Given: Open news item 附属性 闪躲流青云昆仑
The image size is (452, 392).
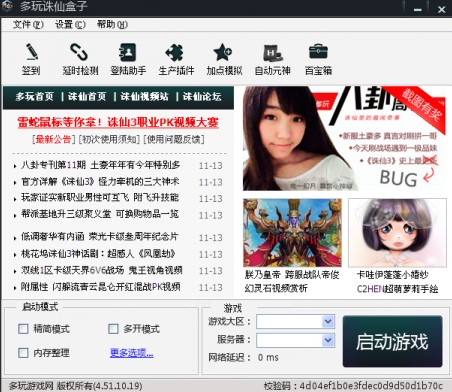Looking at the screenshot, I should tap(101, 287).
